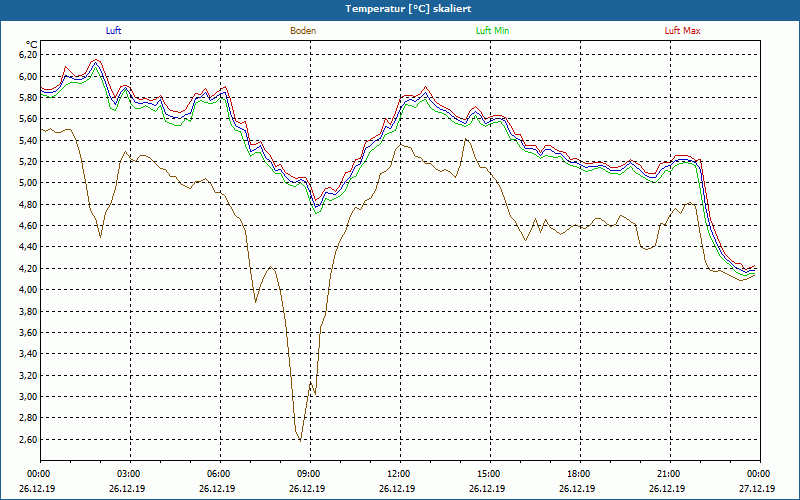Click the '5,40' y-axis value
Screen dimensions: 800x500
[29, 140]
